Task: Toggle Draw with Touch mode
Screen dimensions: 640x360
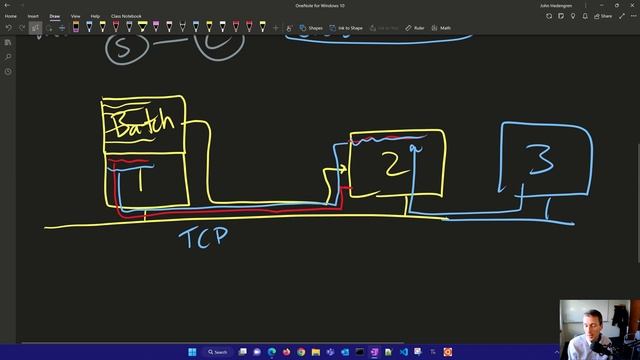Action: (289, 28)
